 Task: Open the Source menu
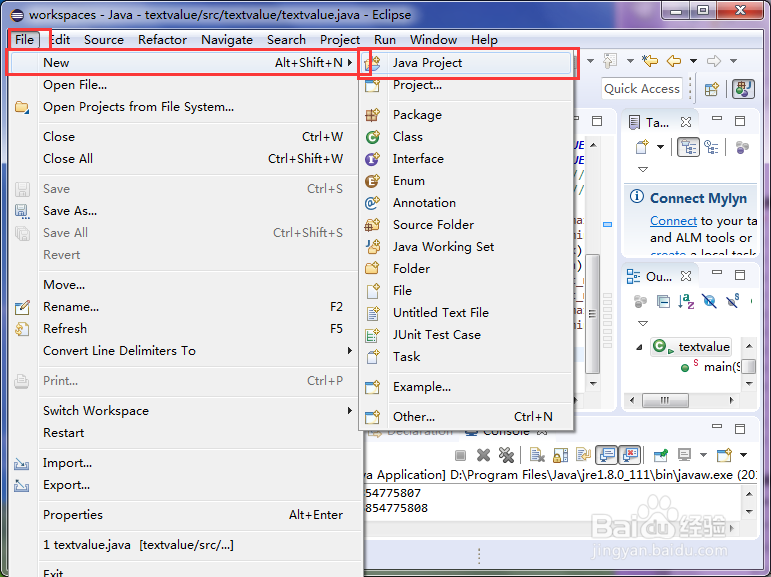point(104,40)
